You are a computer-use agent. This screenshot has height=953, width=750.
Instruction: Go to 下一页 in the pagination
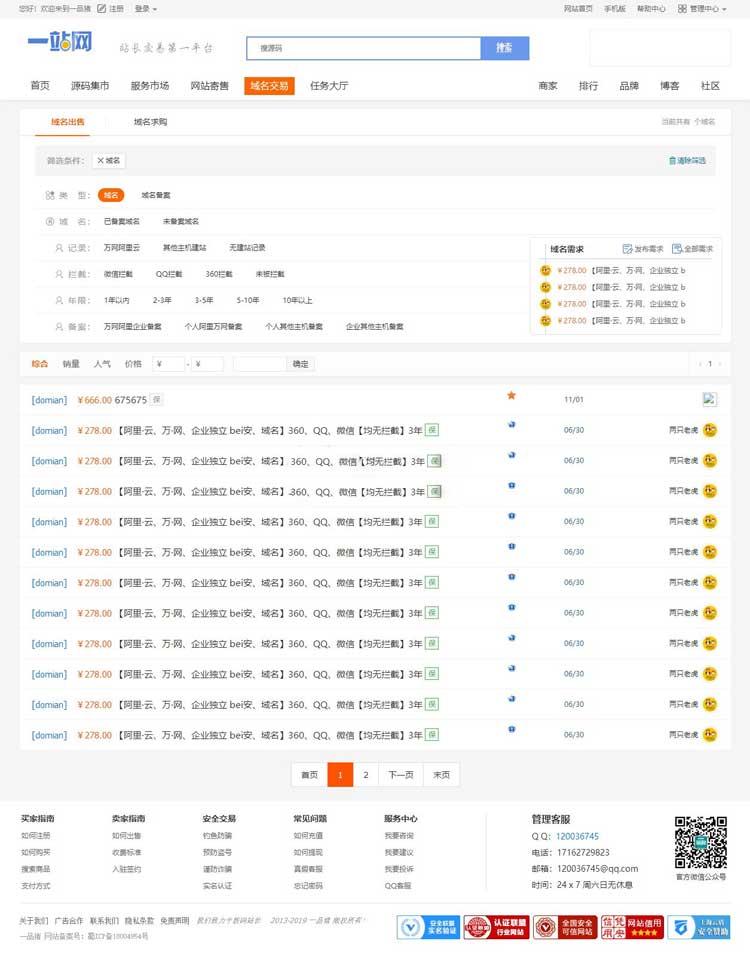pos(400,775)
